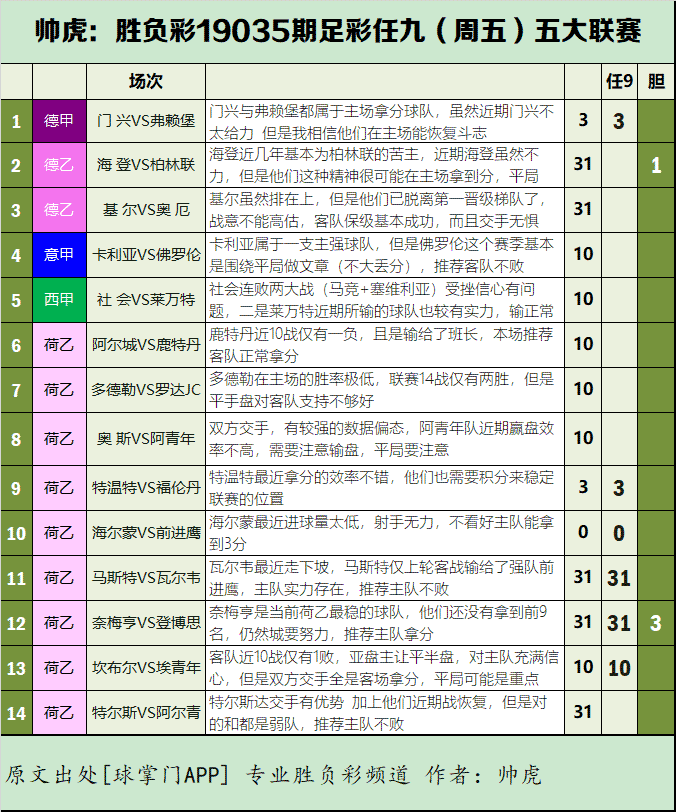Click the 任9 value 3 for 门兴VS弗赖堡

(620, 121)
